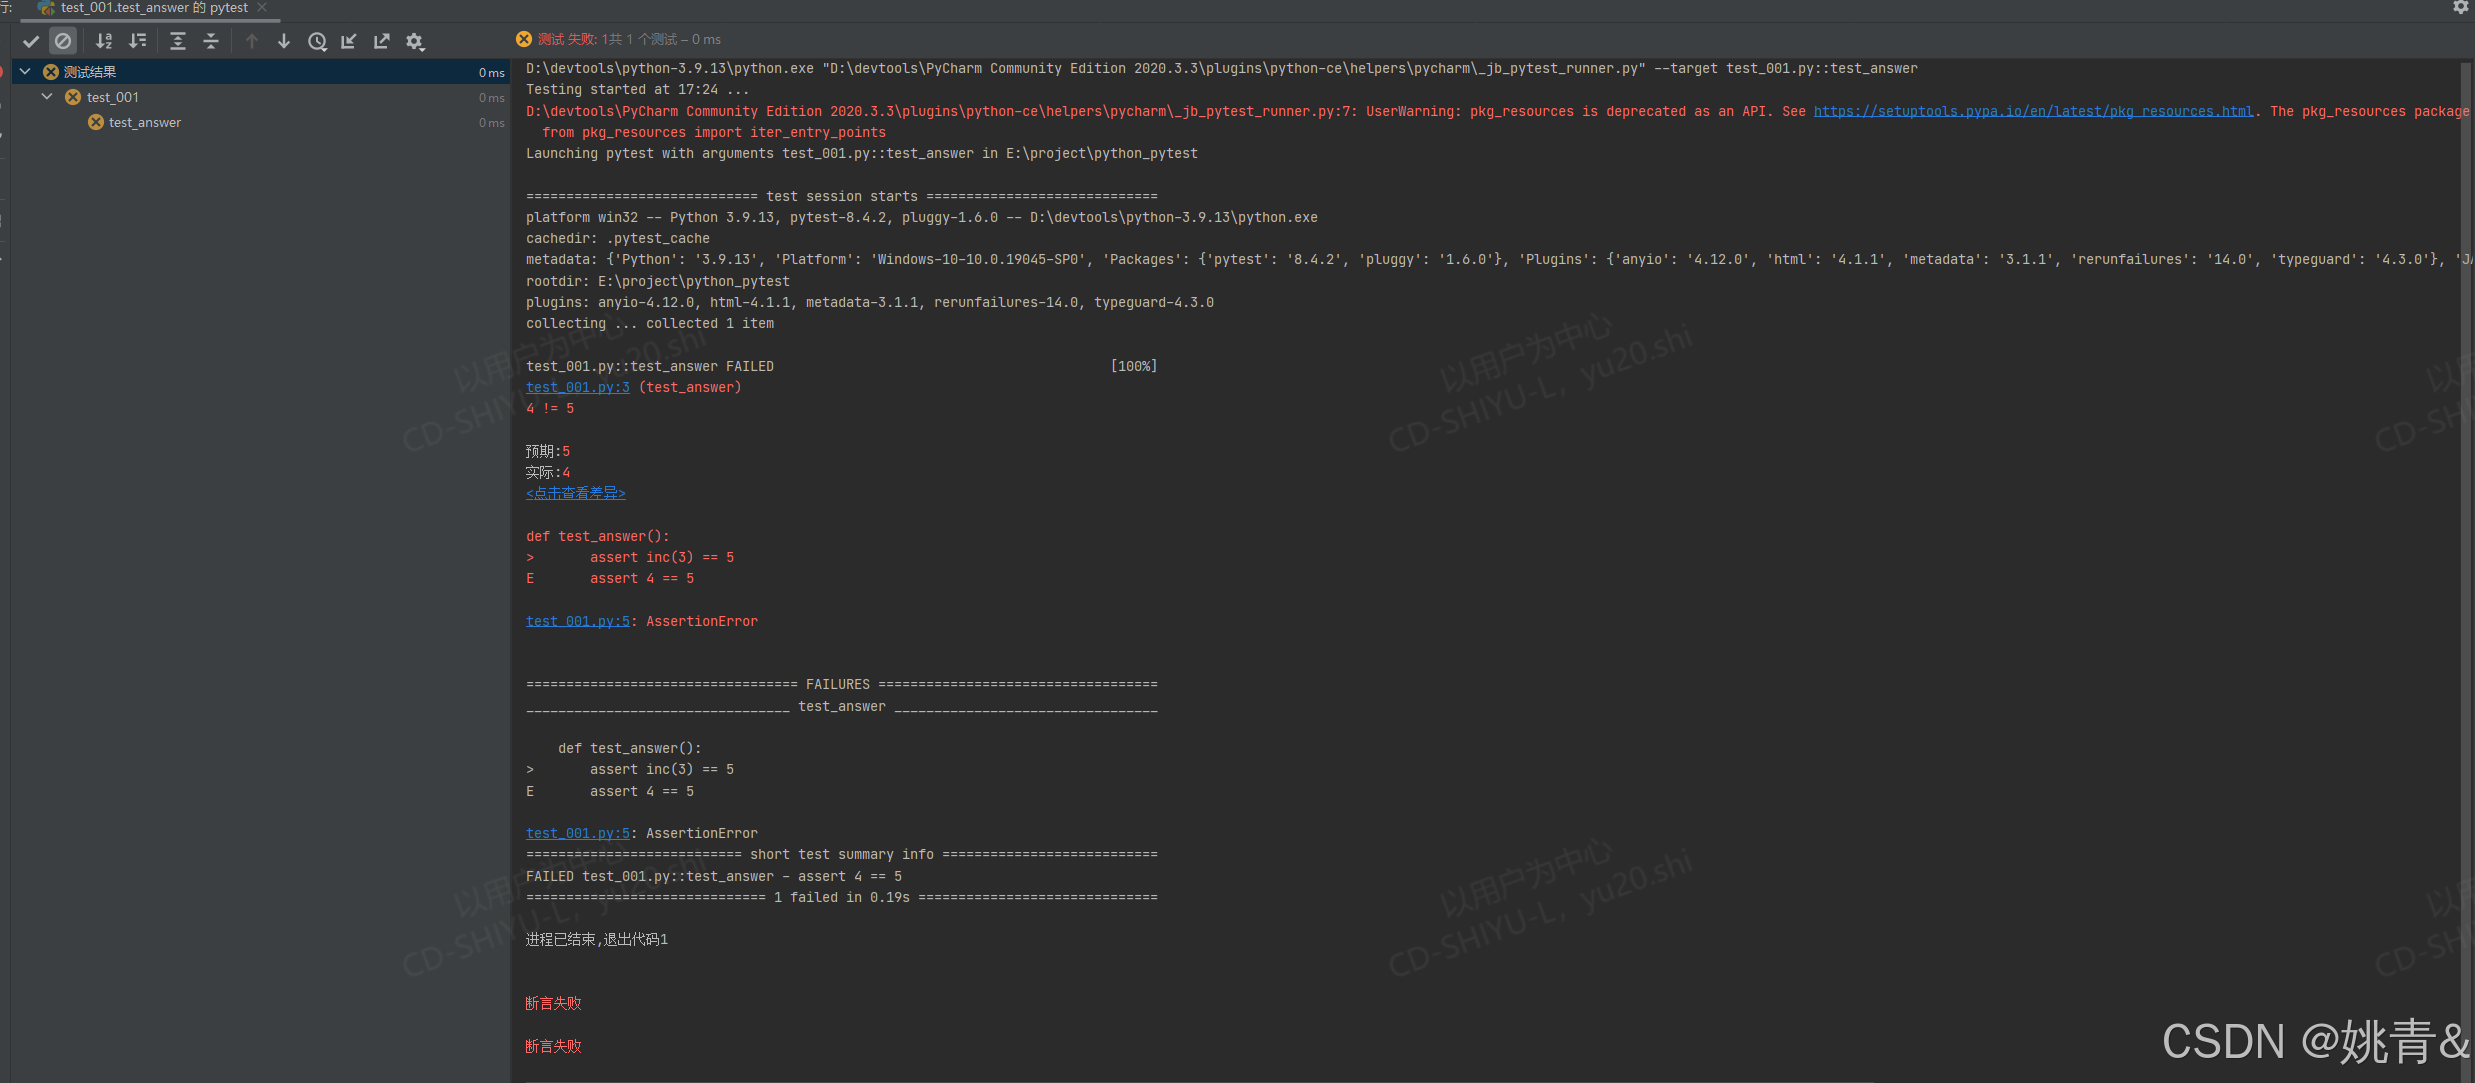Open the setuptools pkg_resources link
The width and height of the screenshot is (2475, 1083).
tap(2033, 111)
